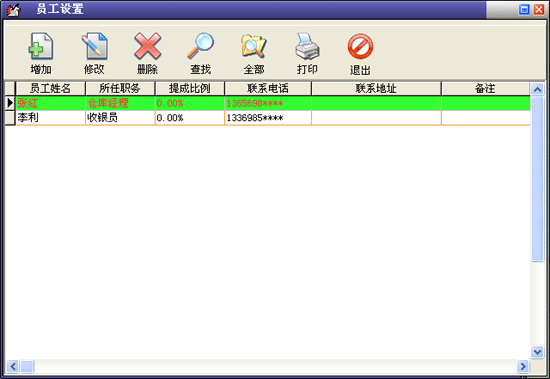
Task: Click the 提成比例 column header
Action: 189,88
